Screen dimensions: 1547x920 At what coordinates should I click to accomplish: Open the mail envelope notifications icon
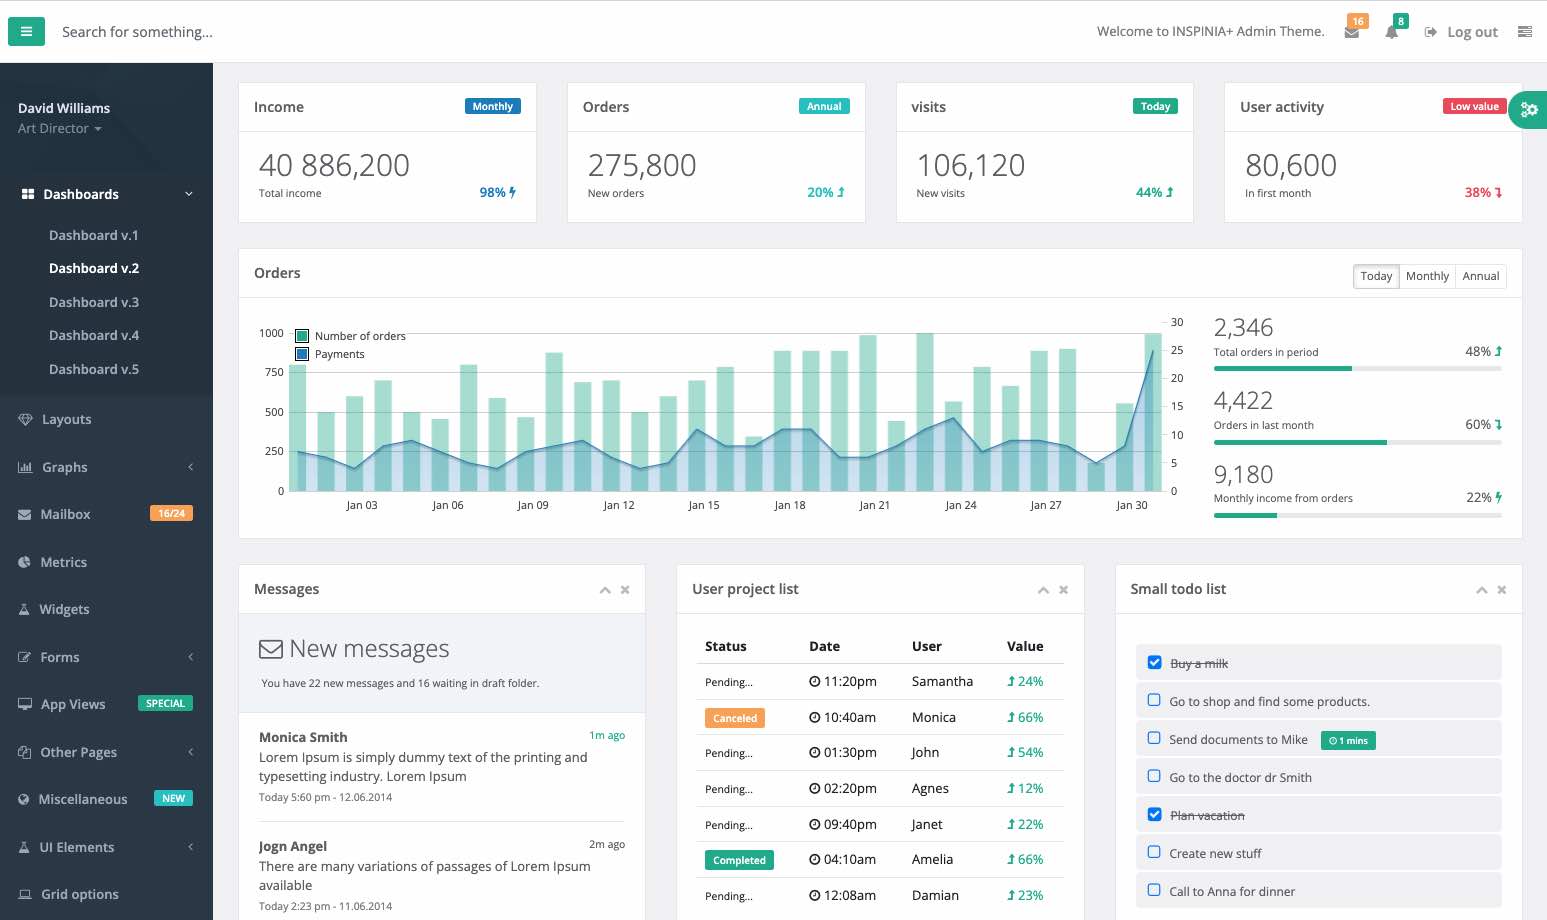pos(1352,32)
